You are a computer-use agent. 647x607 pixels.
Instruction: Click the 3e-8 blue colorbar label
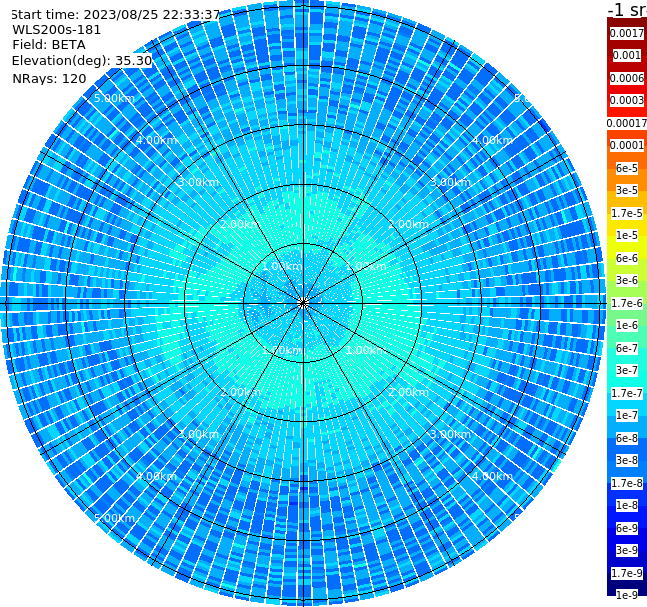click(627, 460)
